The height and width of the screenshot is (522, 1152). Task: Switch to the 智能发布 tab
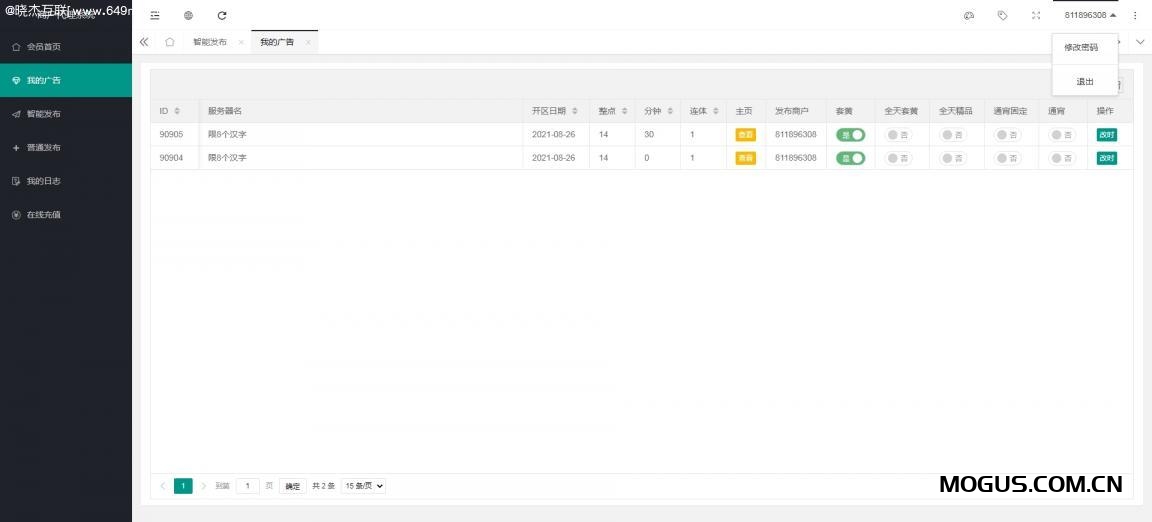point(210,42)
